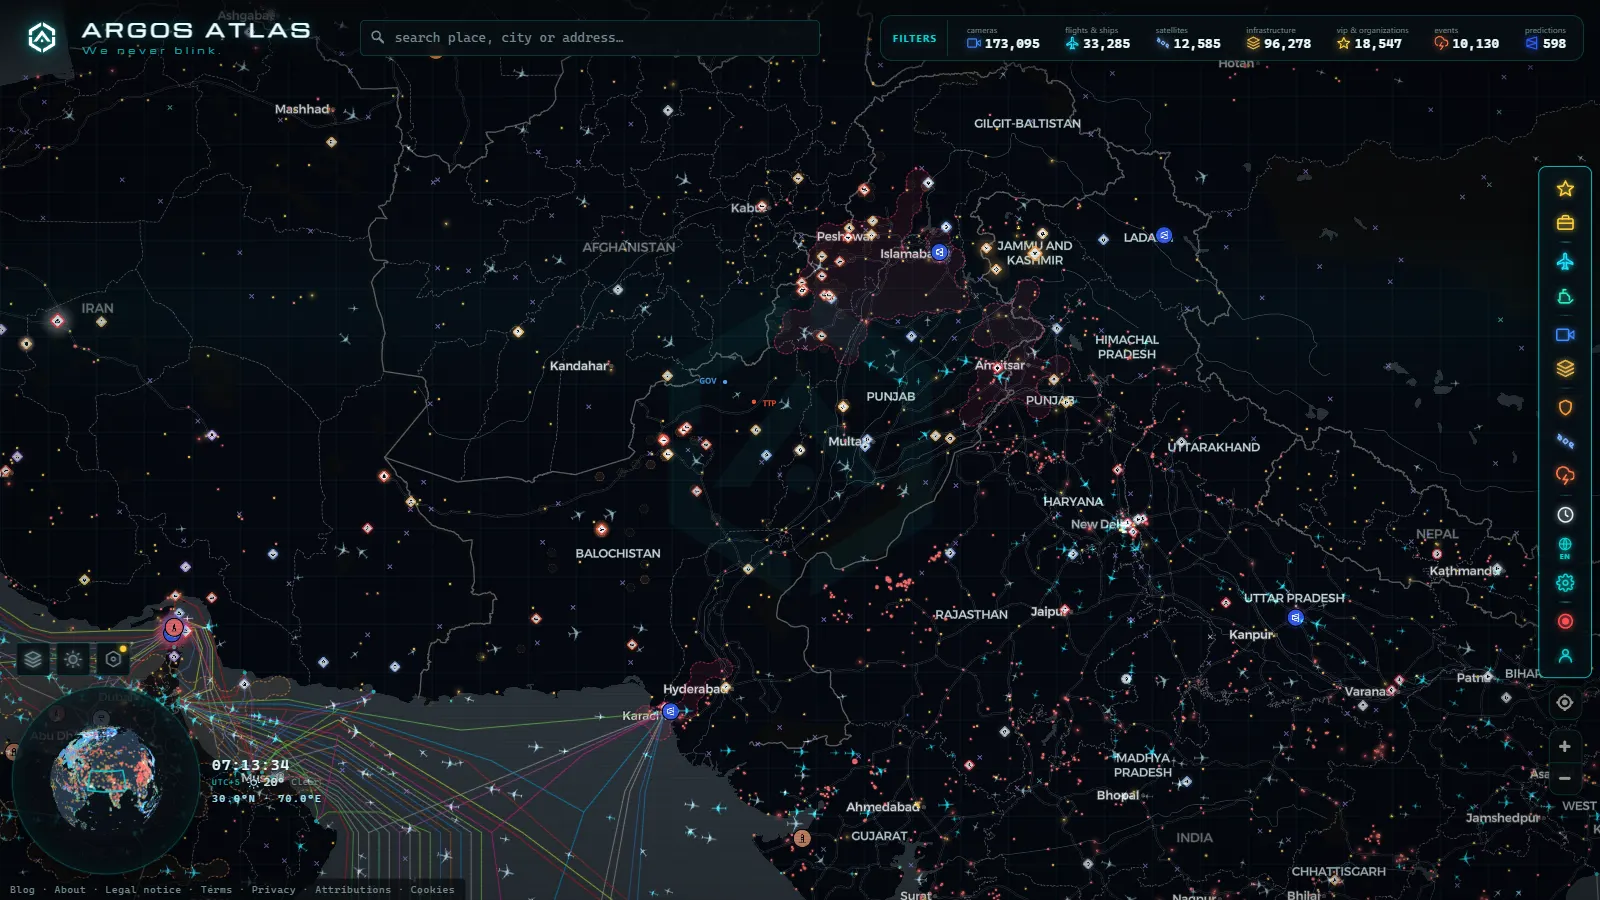The height and width of the screenshot is (900, 1600).
Task: Select the orange shield sidebar icon
Action: click(x=1565, y=407)
